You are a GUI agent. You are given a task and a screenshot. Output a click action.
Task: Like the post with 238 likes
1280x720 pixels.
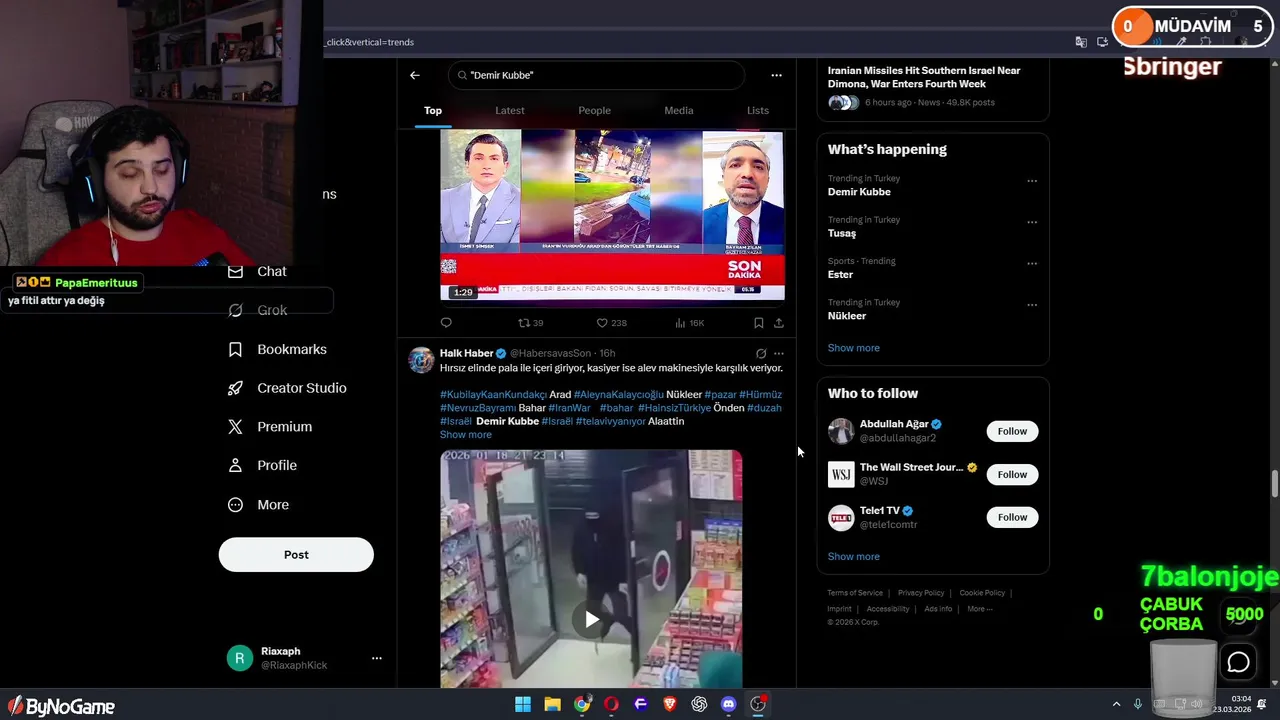[611, 323]
